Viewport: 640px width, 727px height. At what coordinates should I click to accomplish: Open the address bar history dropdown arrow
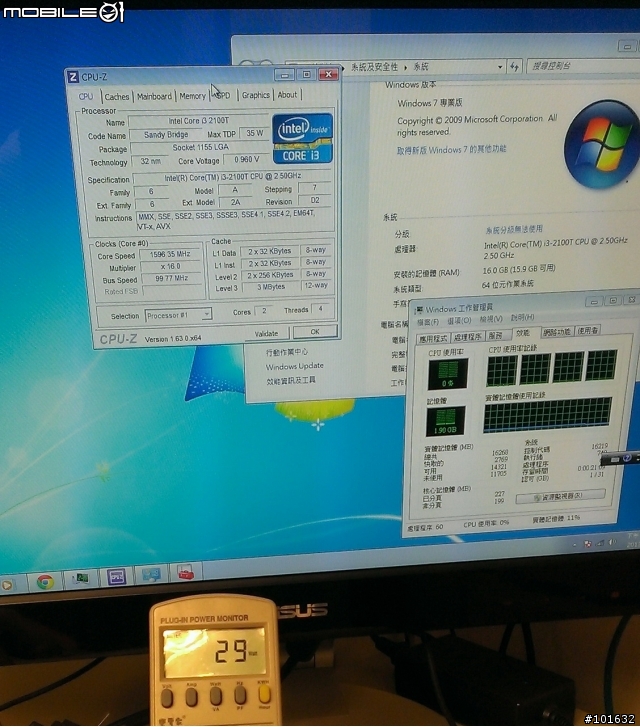click(500, 67)
